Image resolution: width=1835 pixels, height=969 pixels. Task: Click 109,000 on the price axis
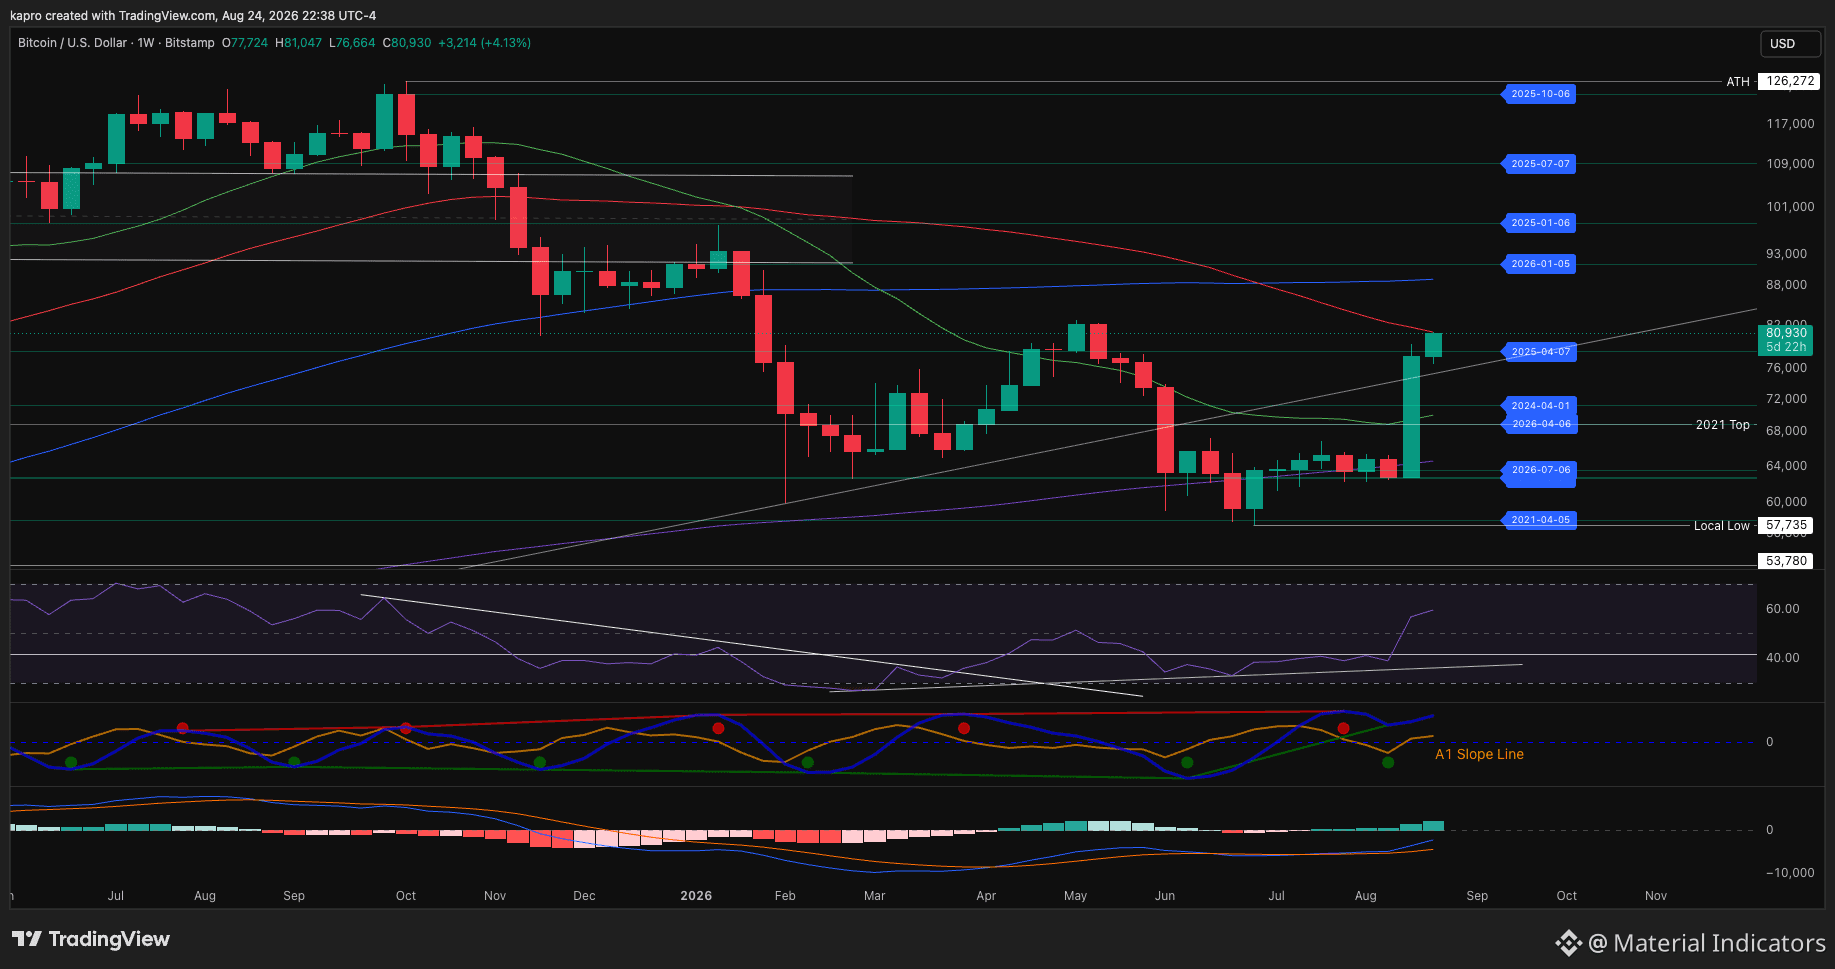[1790, 164]
